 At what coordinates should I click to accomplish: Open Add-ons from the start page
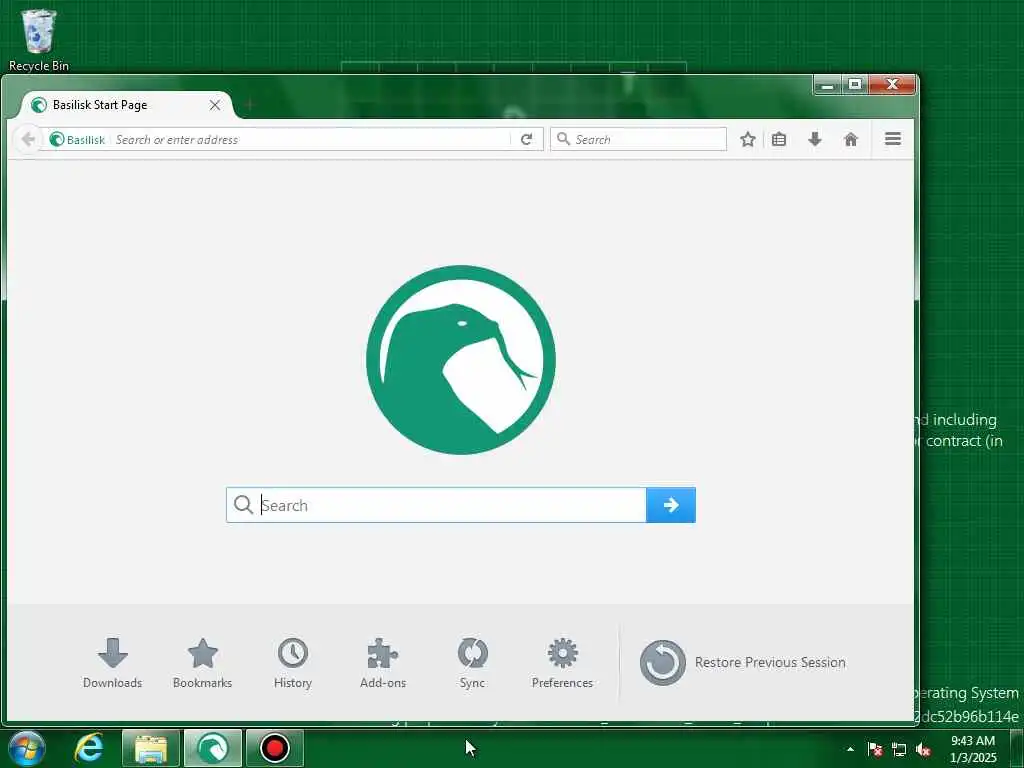pos(383,663)
